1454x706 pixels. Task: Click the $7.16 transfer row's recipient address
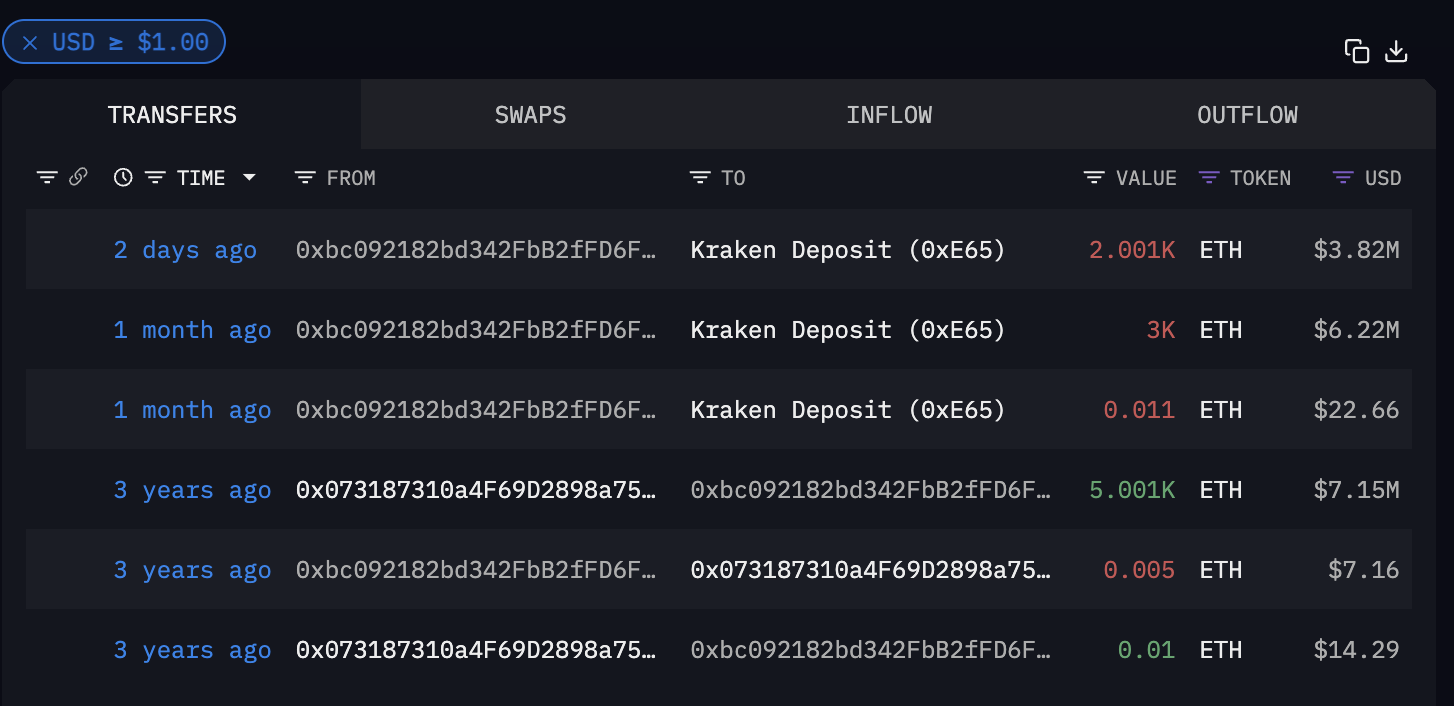(870, 570)
